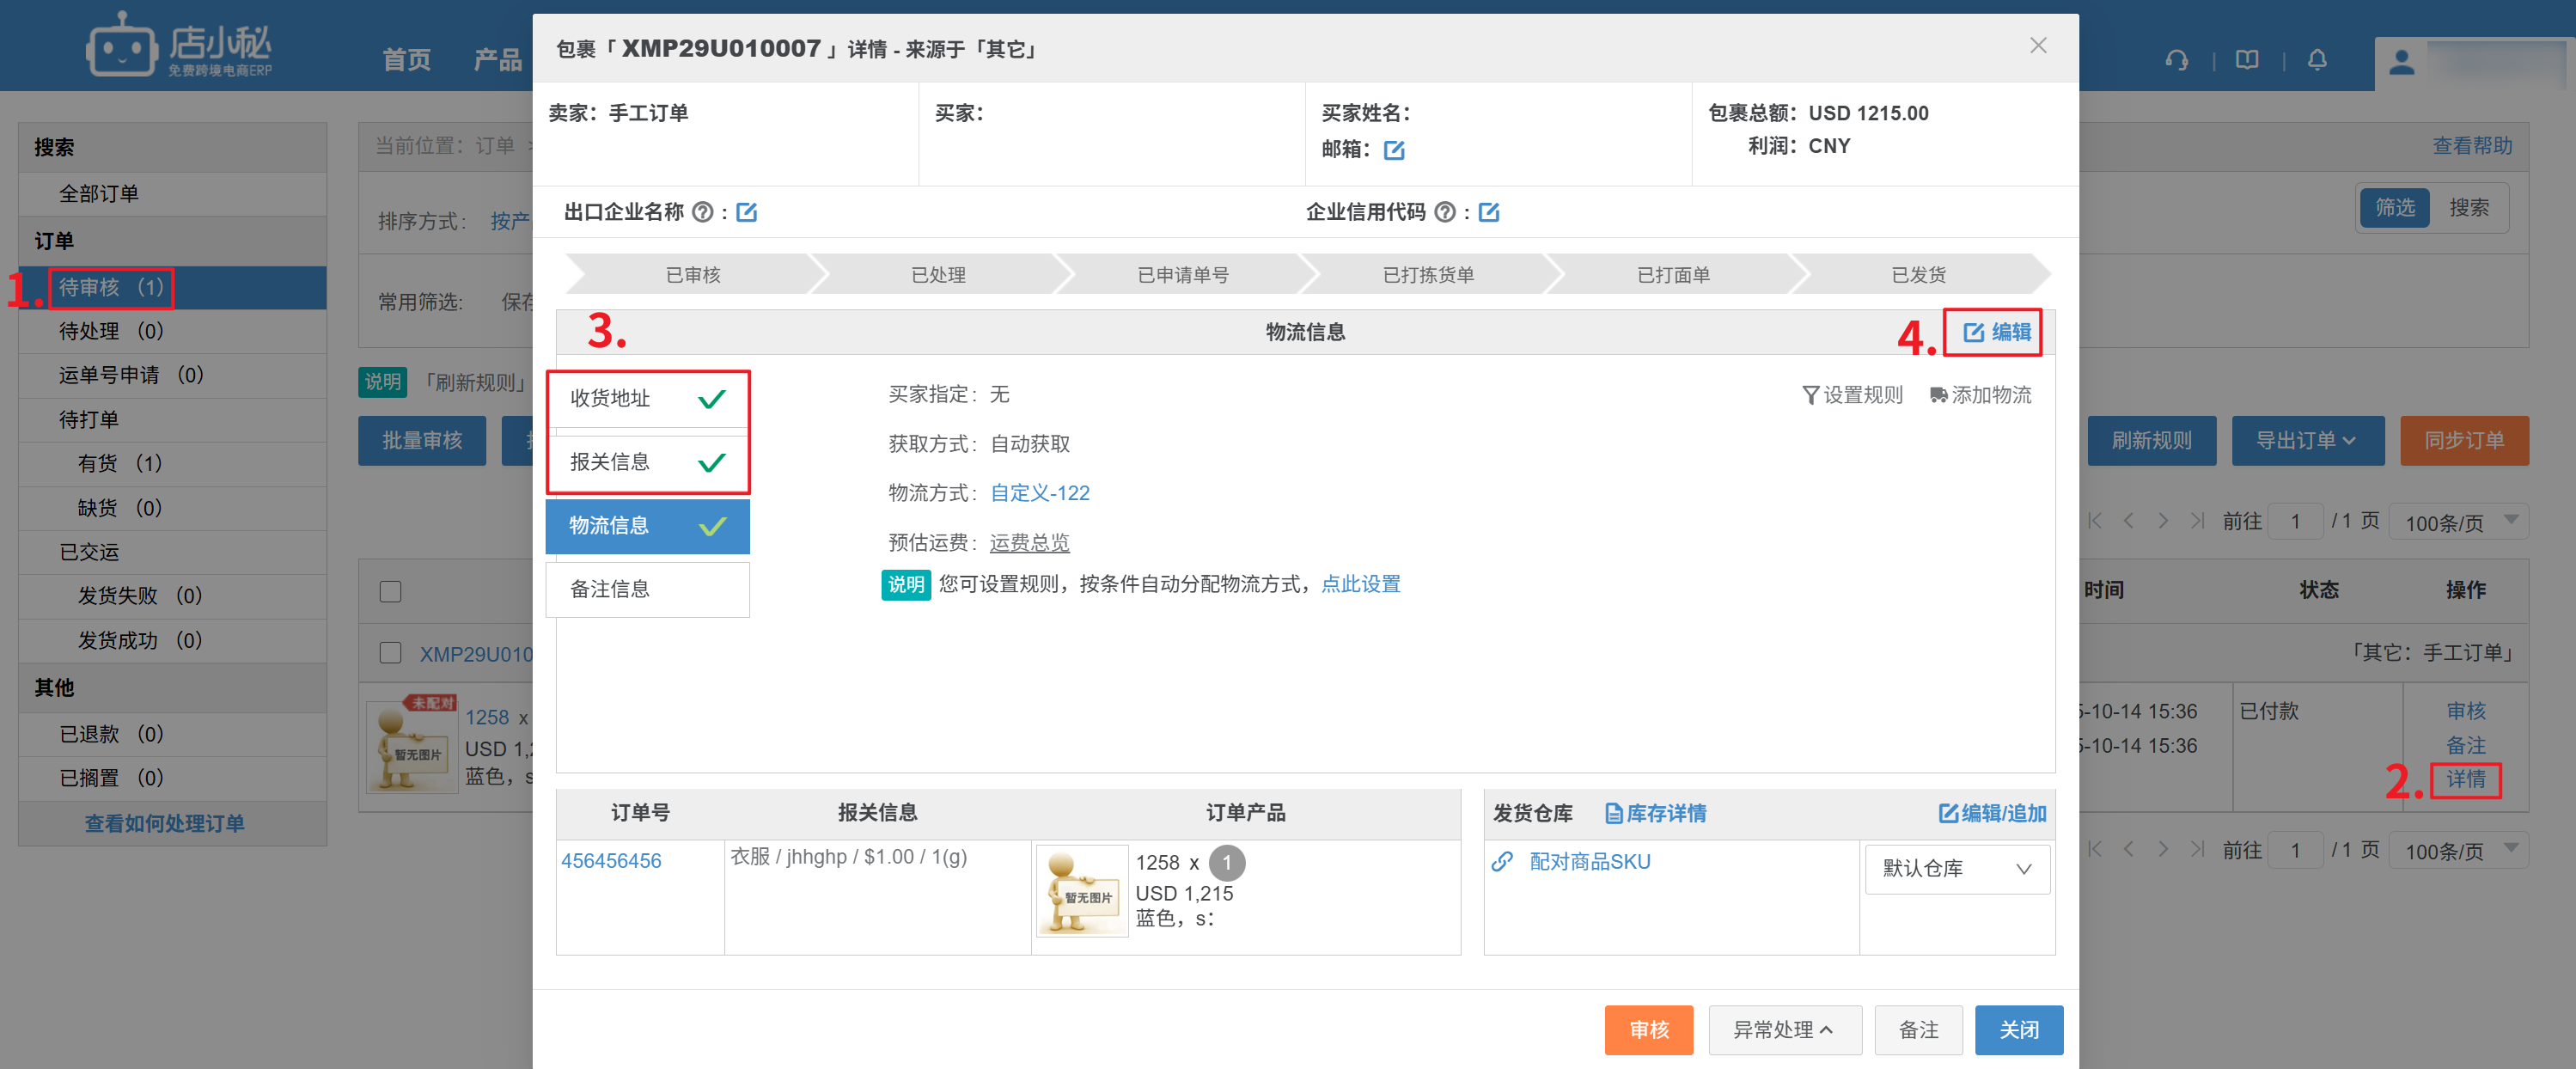Click the page number input field
The image size is (2576, 1069).
coord(2295,521)
